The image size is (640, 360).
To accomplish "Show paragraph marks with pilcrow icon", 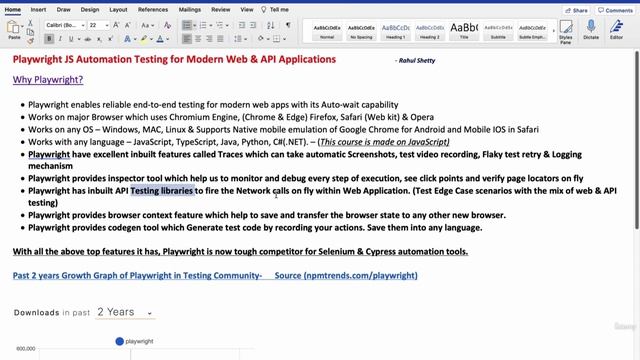I will 288,25.
